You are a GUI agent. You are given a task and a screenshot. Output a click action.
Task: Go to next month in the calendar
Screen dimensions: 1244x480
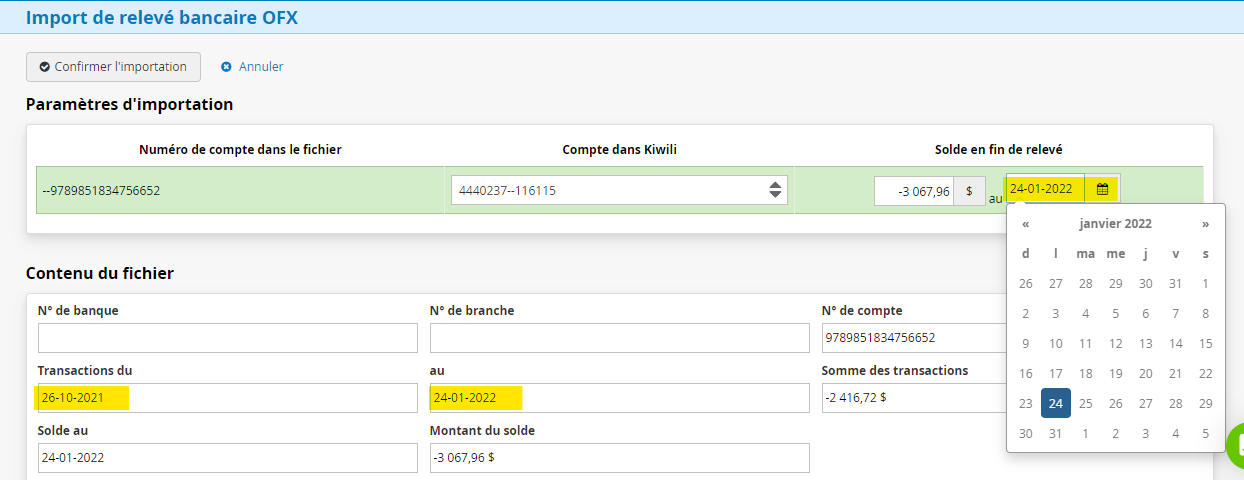[1205, 224]
